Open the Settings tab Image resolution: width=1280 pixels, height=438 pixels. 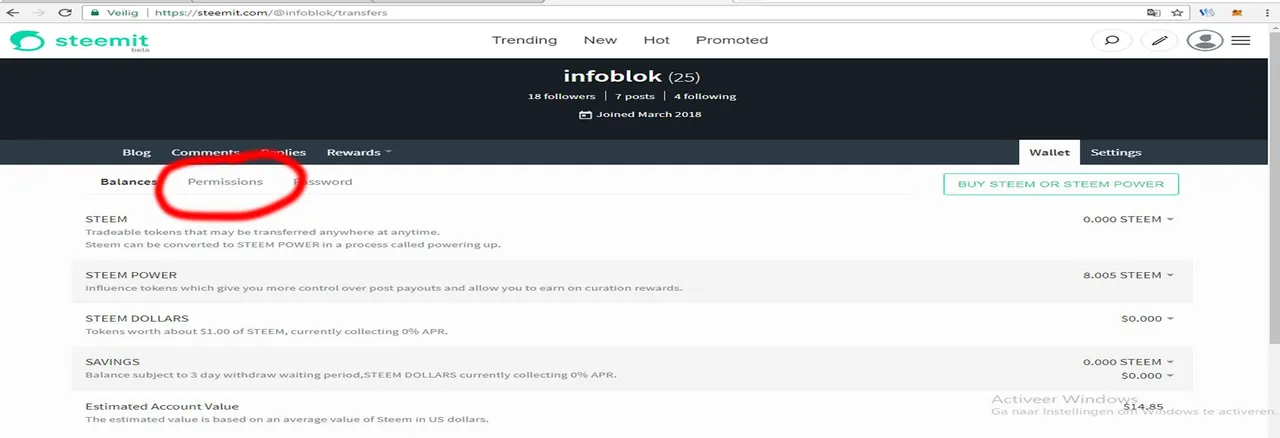[x=1116, y=152]
